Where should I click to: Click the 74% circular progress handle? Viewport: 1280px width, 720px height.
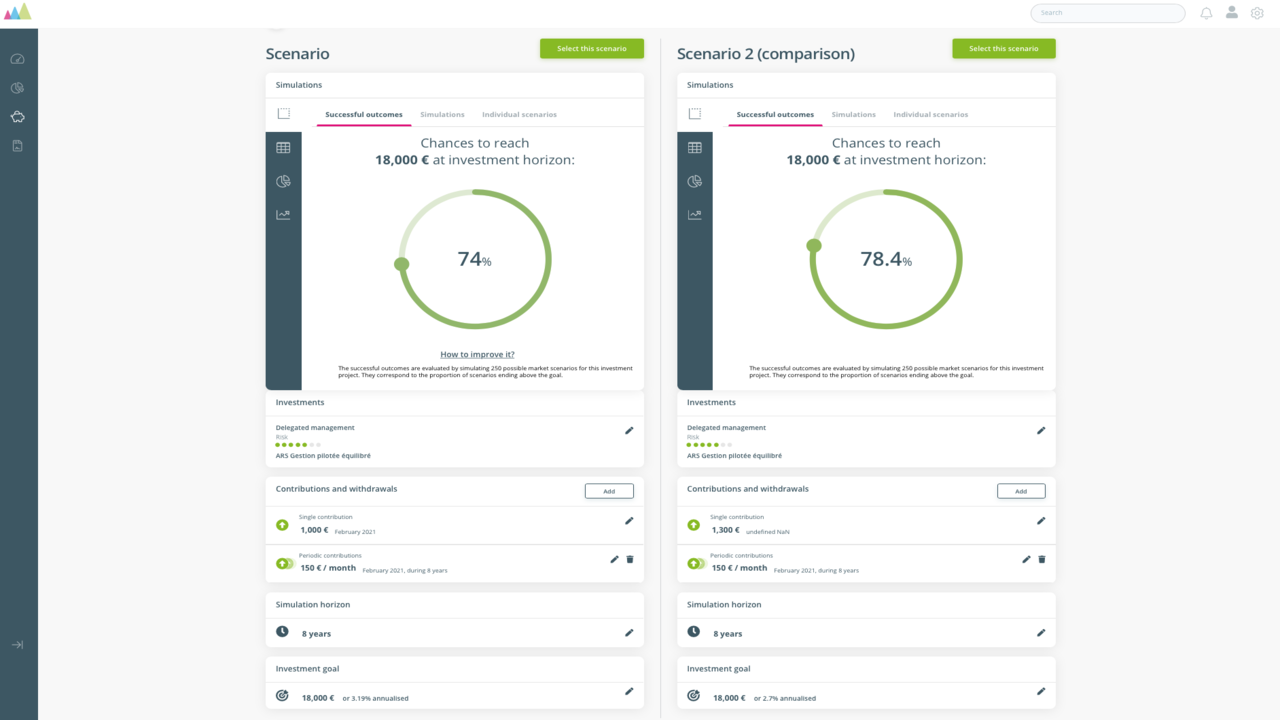(x=401, y=264)
